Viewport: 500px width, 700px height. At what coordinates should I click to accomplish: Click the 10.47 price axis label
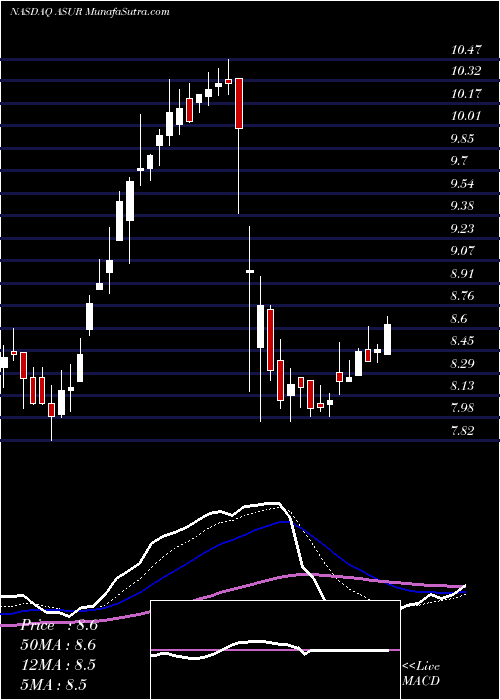coord(466,49)
